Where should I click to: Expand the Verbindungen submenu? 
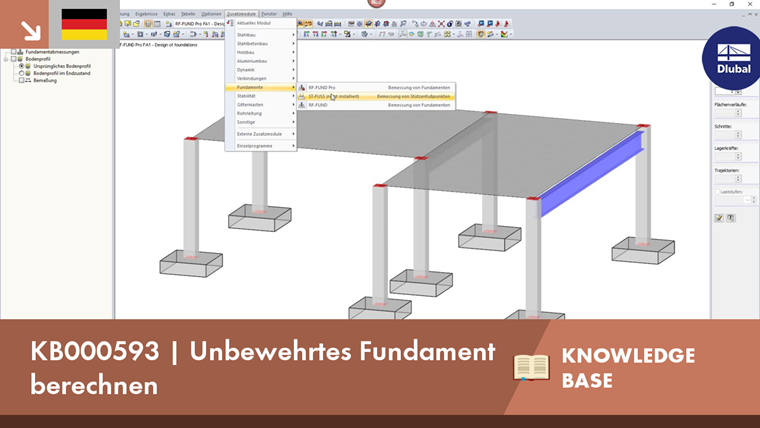coord(261,79)
